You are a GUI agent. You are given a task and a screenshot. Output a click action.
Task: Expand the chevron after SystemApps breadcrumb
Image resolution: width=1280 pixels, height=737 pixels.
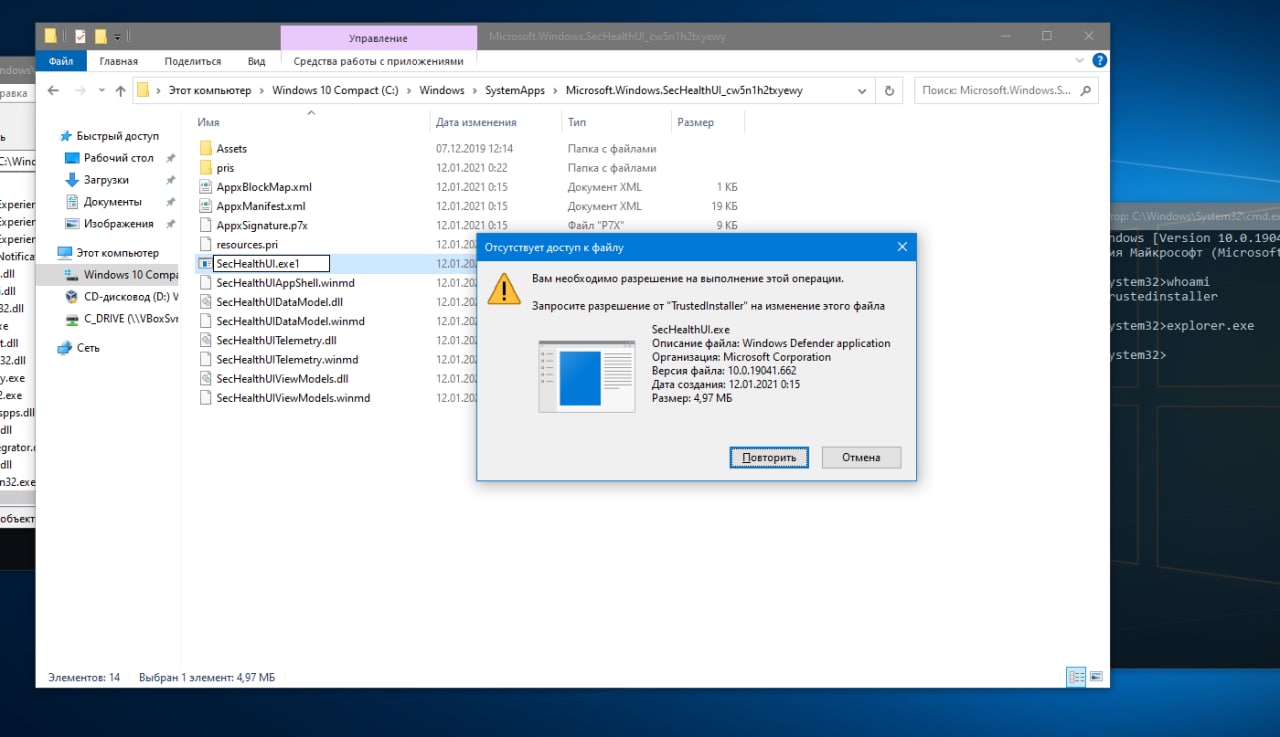pos(556,90)
